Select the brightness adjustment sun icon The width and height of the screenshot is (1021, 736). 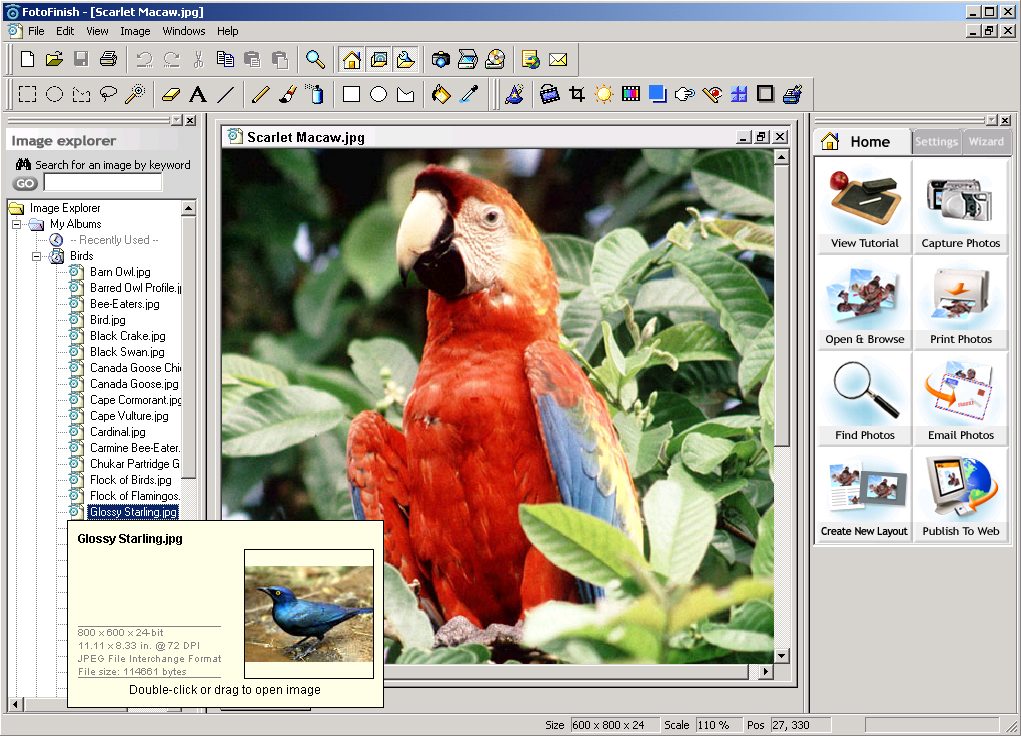click(604, 93)
